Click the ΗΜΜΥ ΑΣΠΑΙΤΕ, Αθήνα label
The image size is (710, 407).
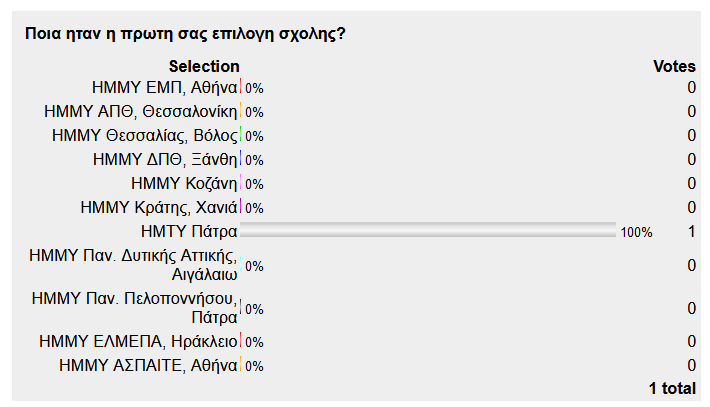click(x=148, y=365)
